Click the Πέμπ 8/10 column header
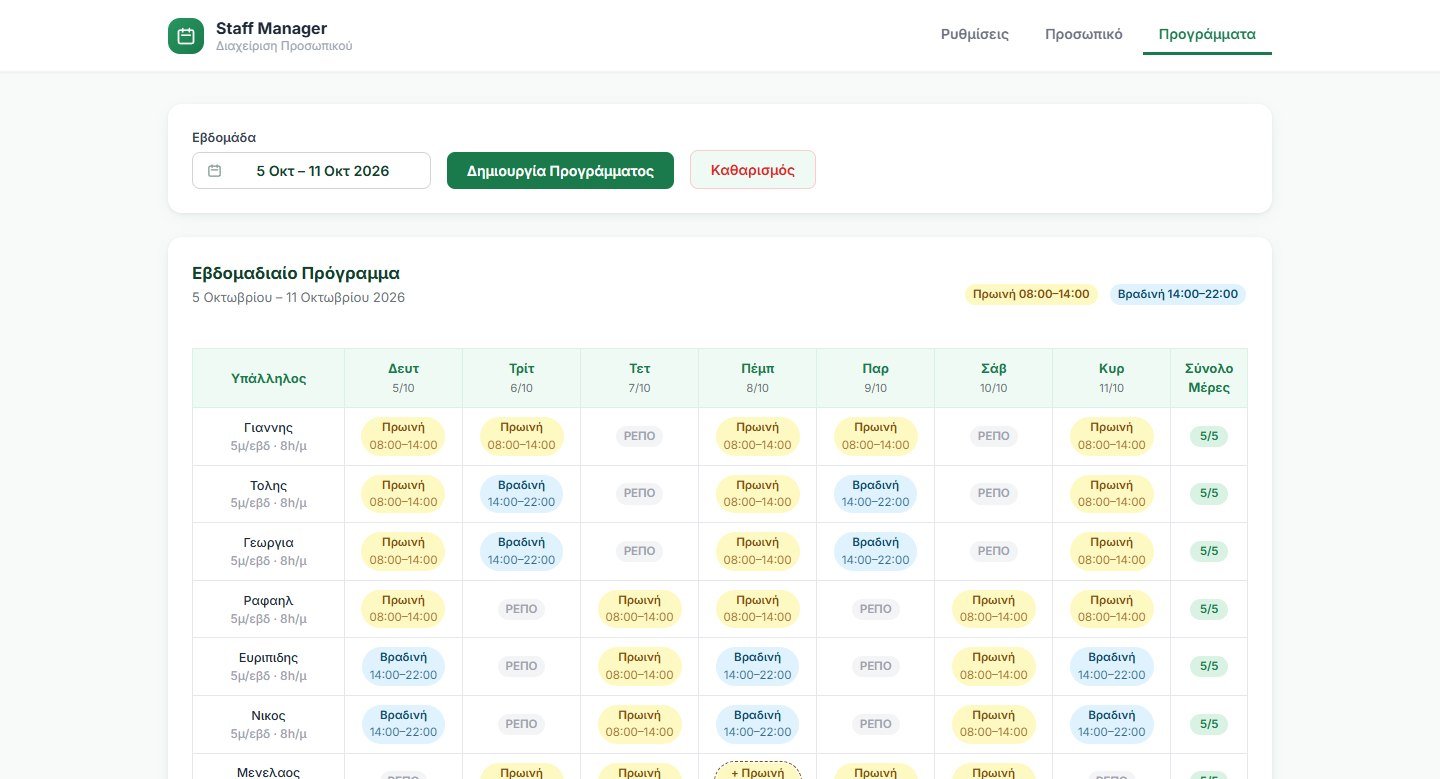 (x=757, y=378)
